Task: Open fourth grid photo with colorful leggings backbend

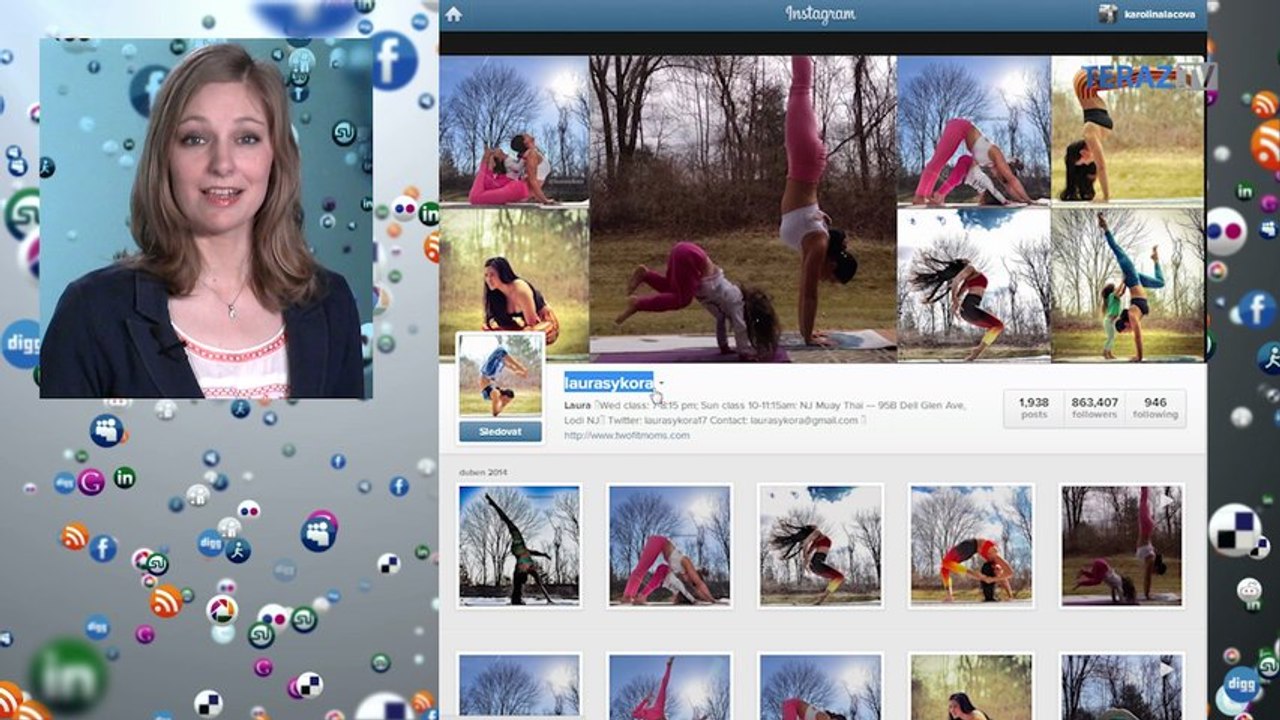Action: click(x=971, y=546)
